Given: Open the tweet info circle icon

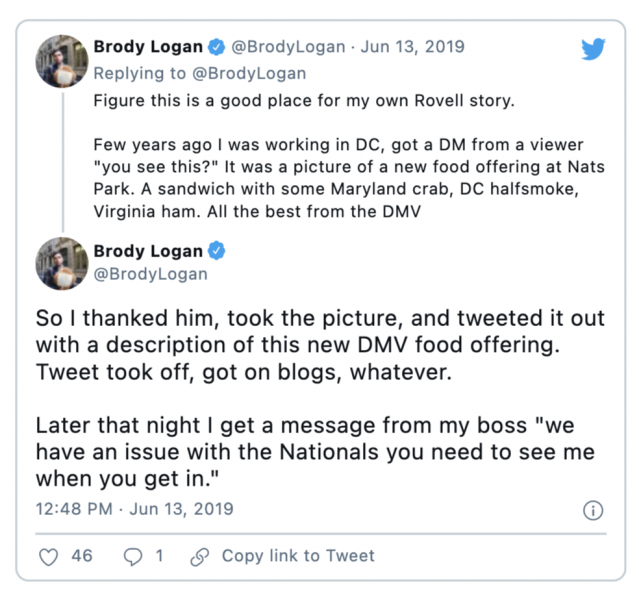Looking at the screenshot, I should pyautogui.click(x=593, y=510).
